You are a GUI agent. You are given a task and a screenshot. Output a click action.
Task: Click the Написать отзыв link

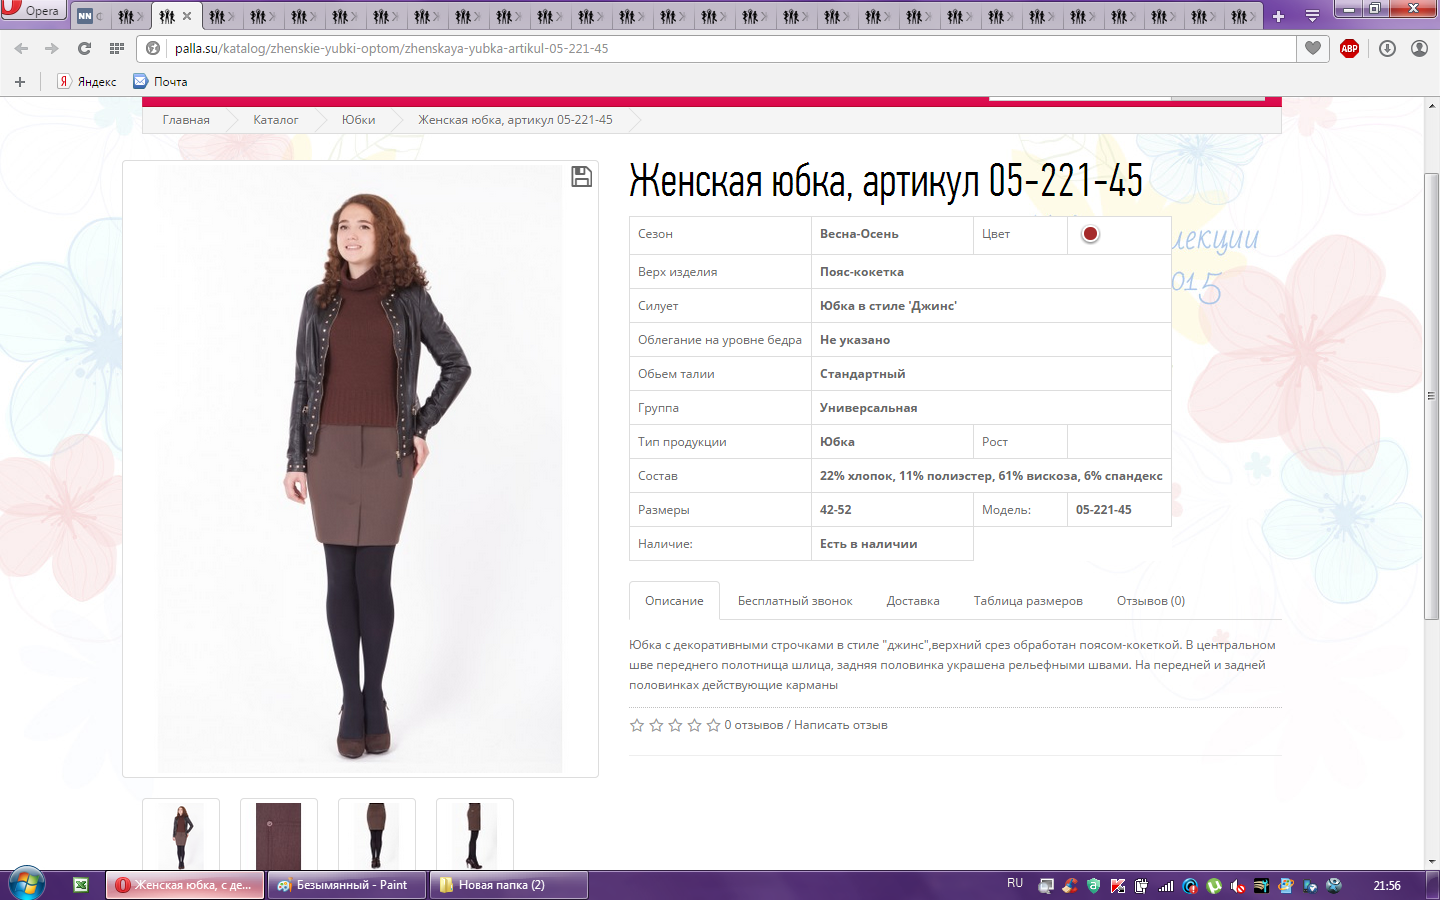[x=840, y=725]
